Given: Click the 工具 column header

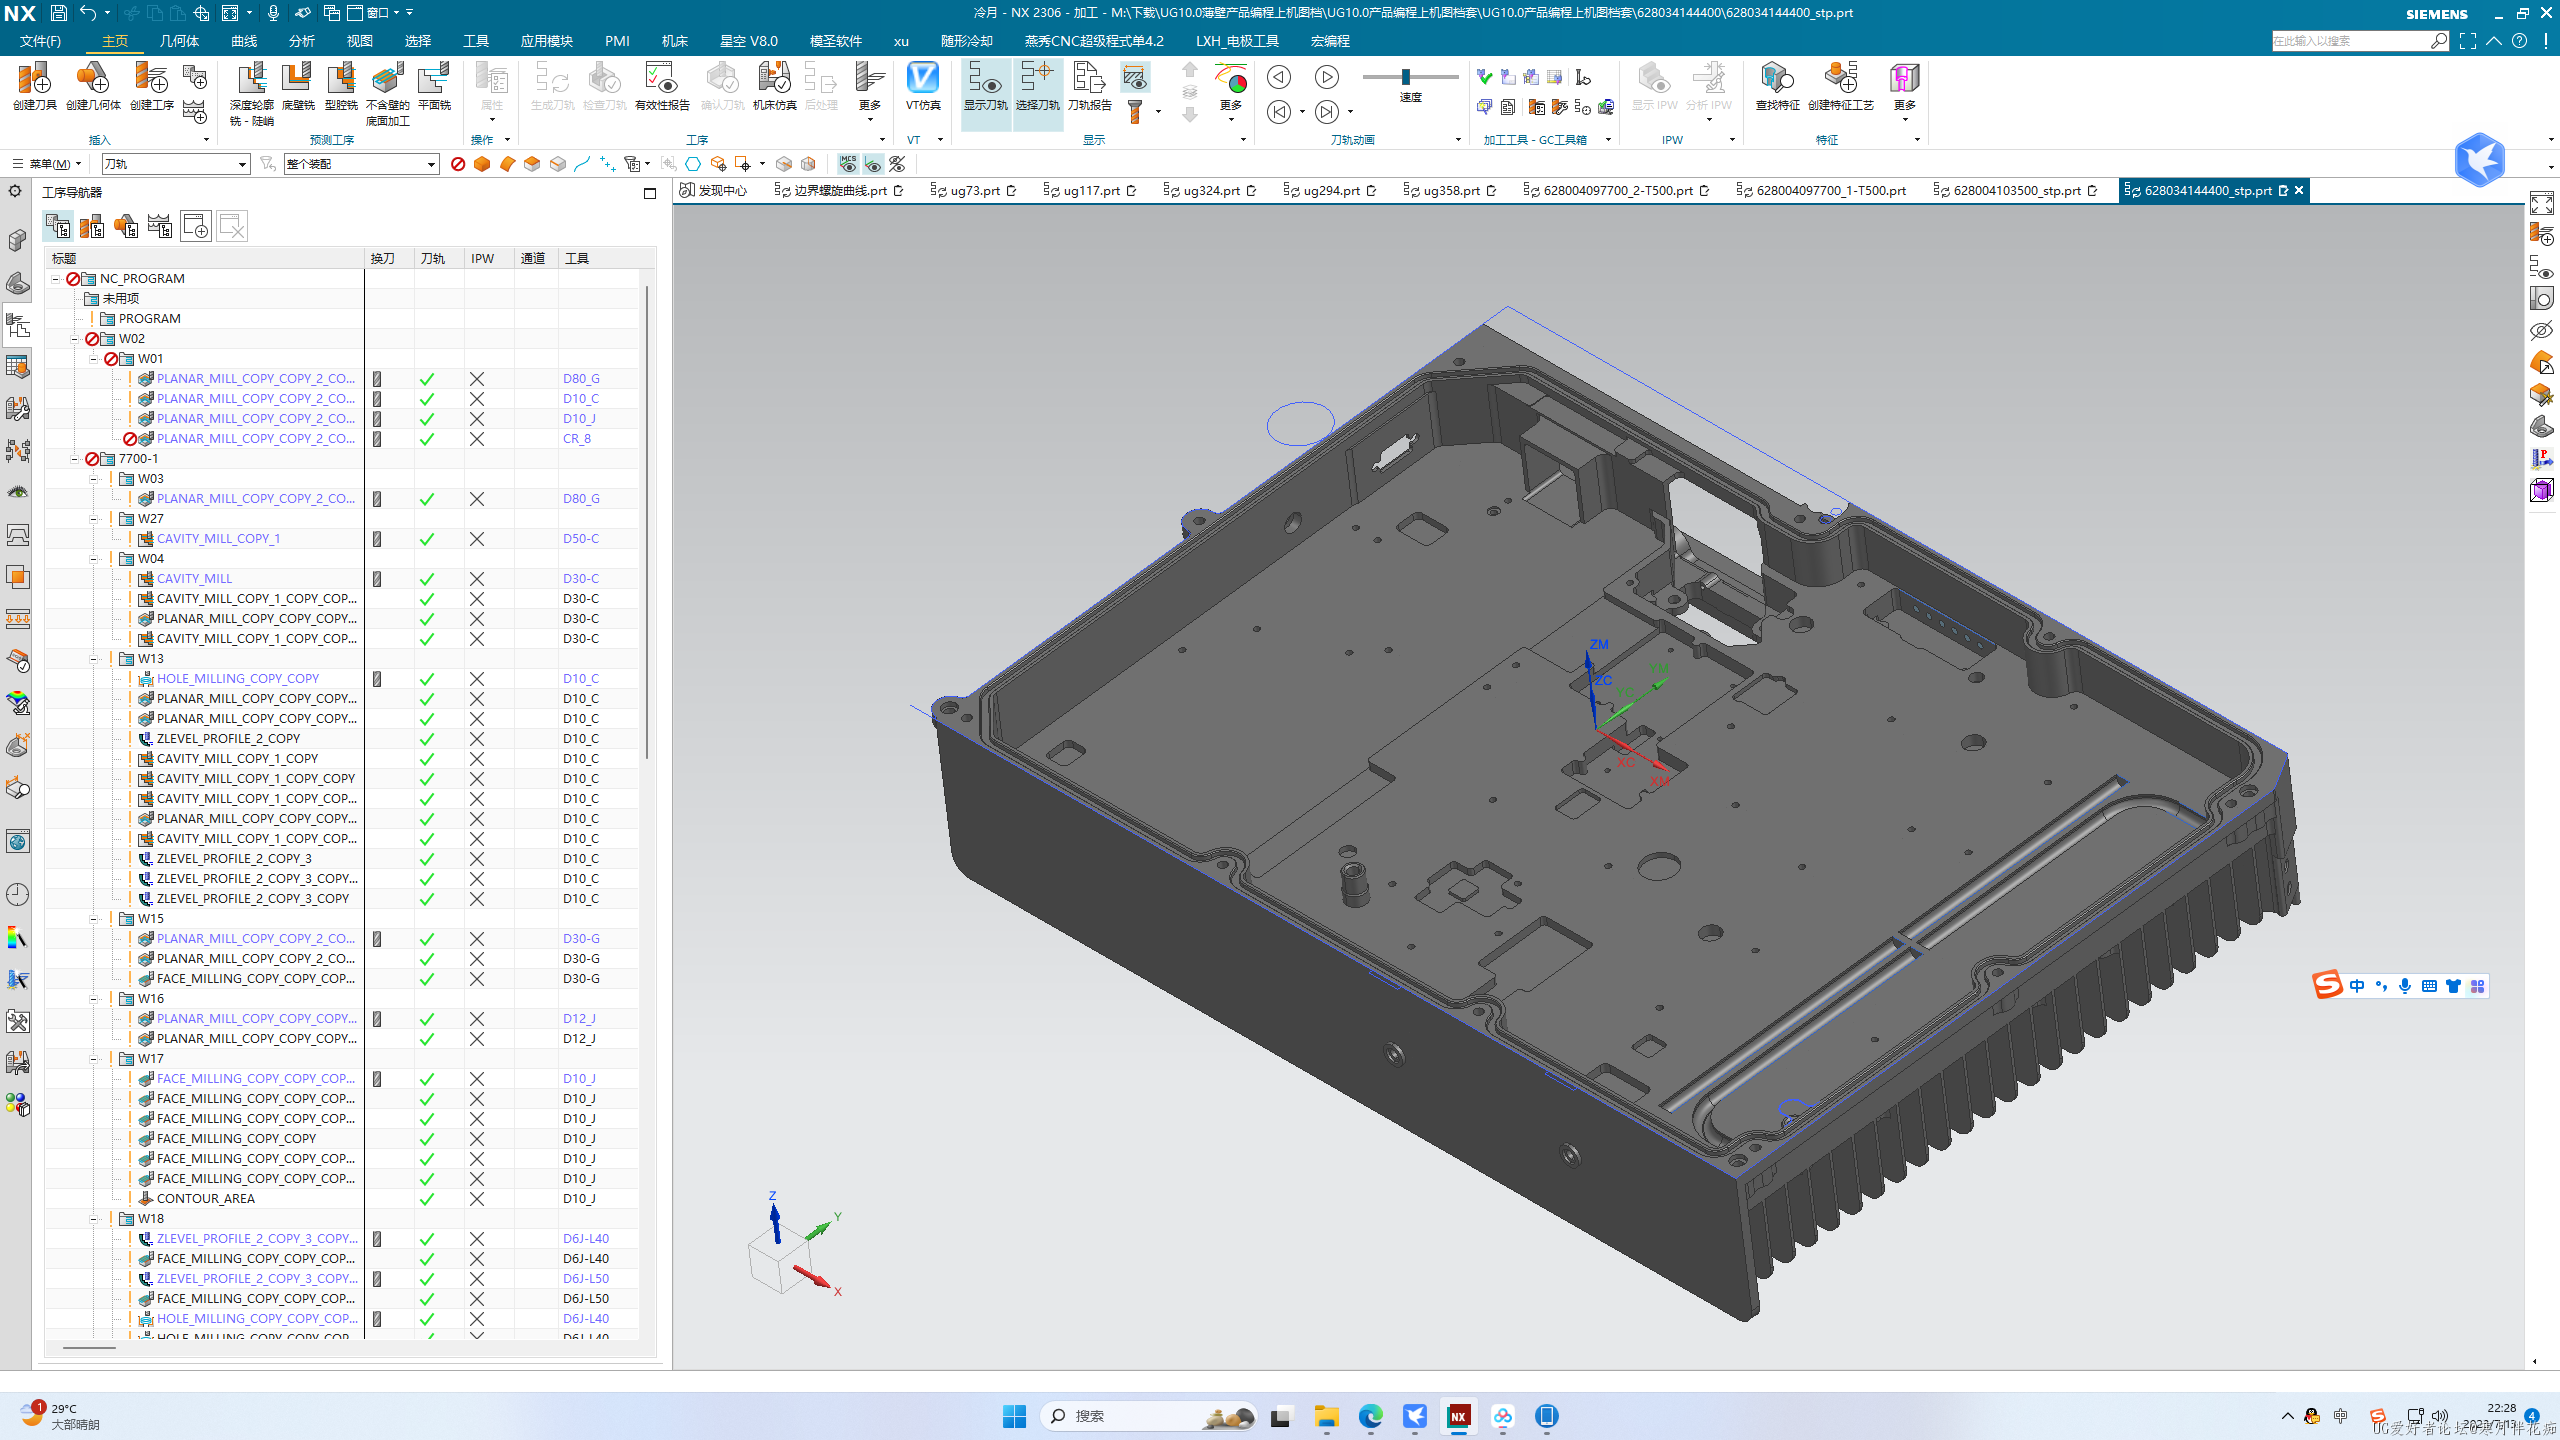Looking at the screenshot, I should click(597, 259).
